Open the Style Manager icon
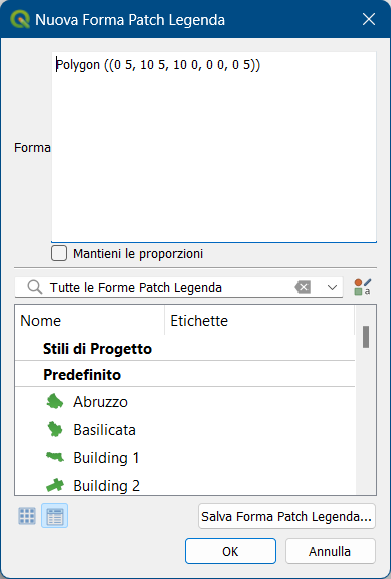Image resolution: width=391 pixels, height=579 pixels. coord(362,287)
